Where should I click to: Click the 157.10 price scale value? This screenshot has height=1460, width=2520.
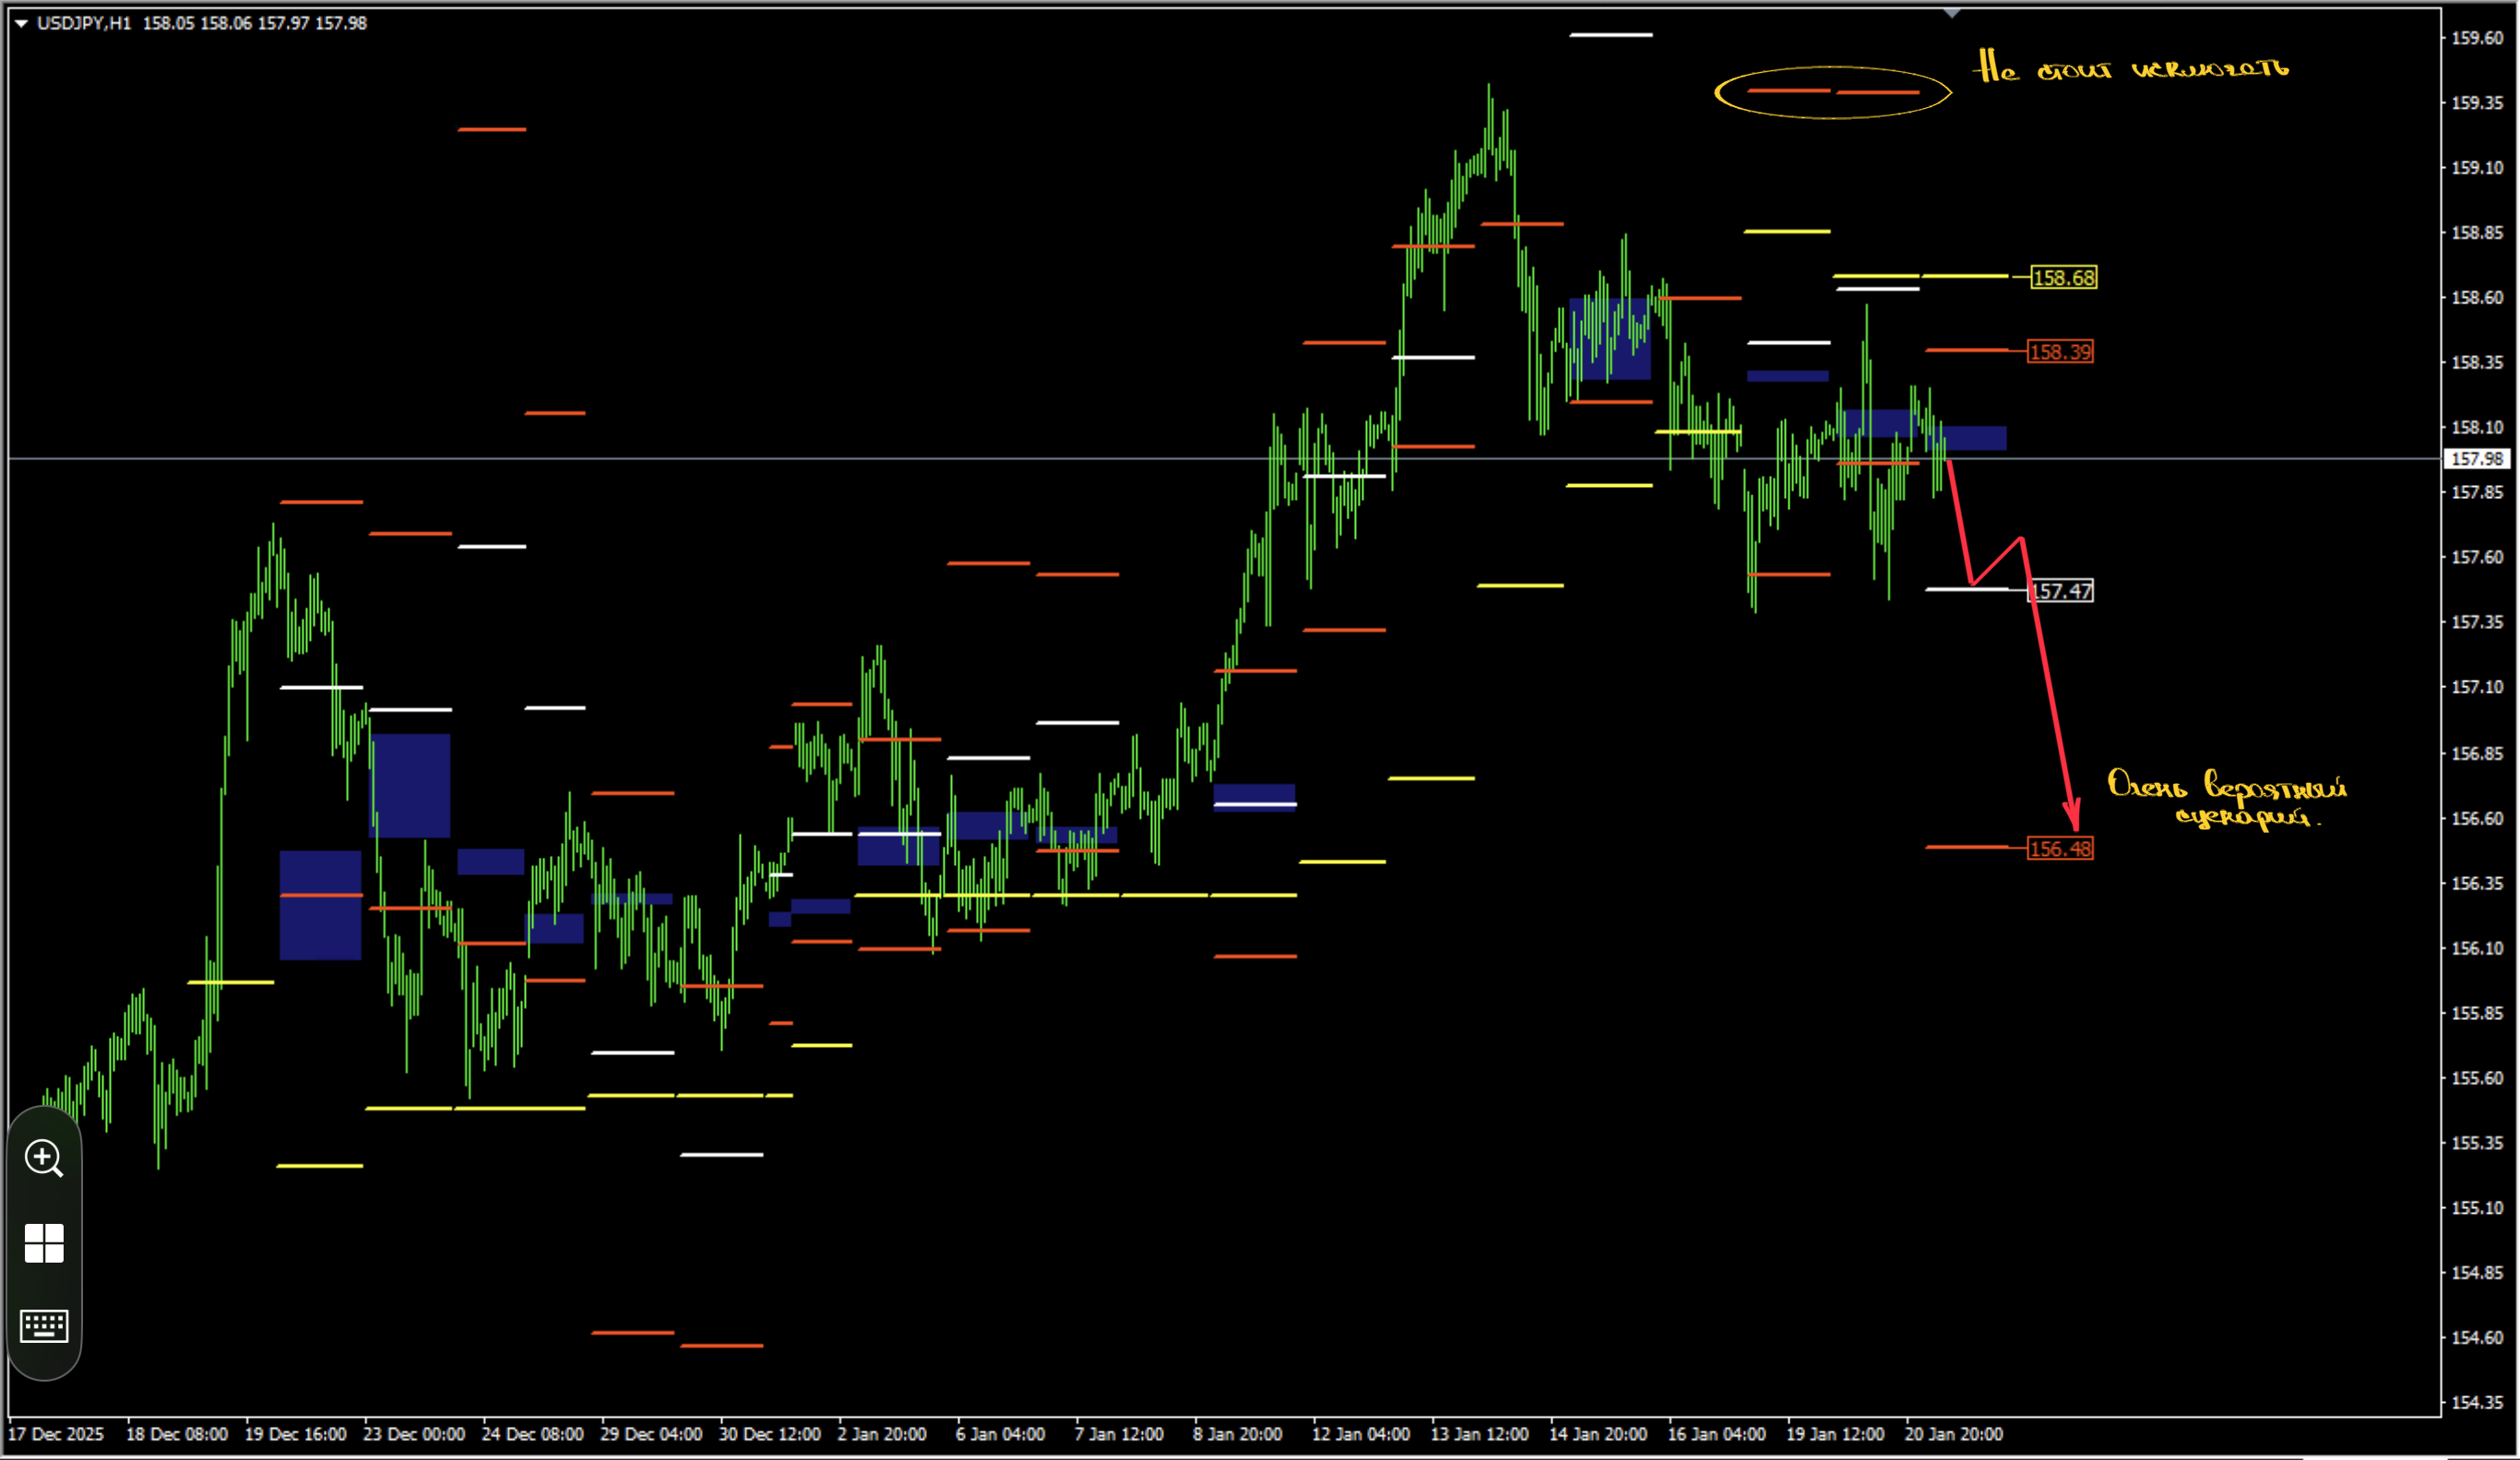pyautogui.click(x=2478, y=687)
